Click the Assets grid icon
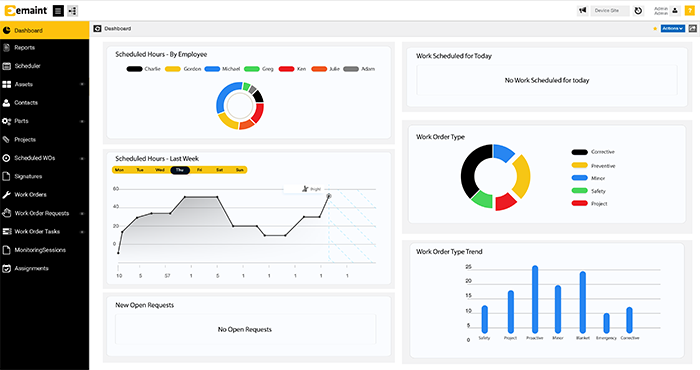700x370 pixels. tap(6, 84)
